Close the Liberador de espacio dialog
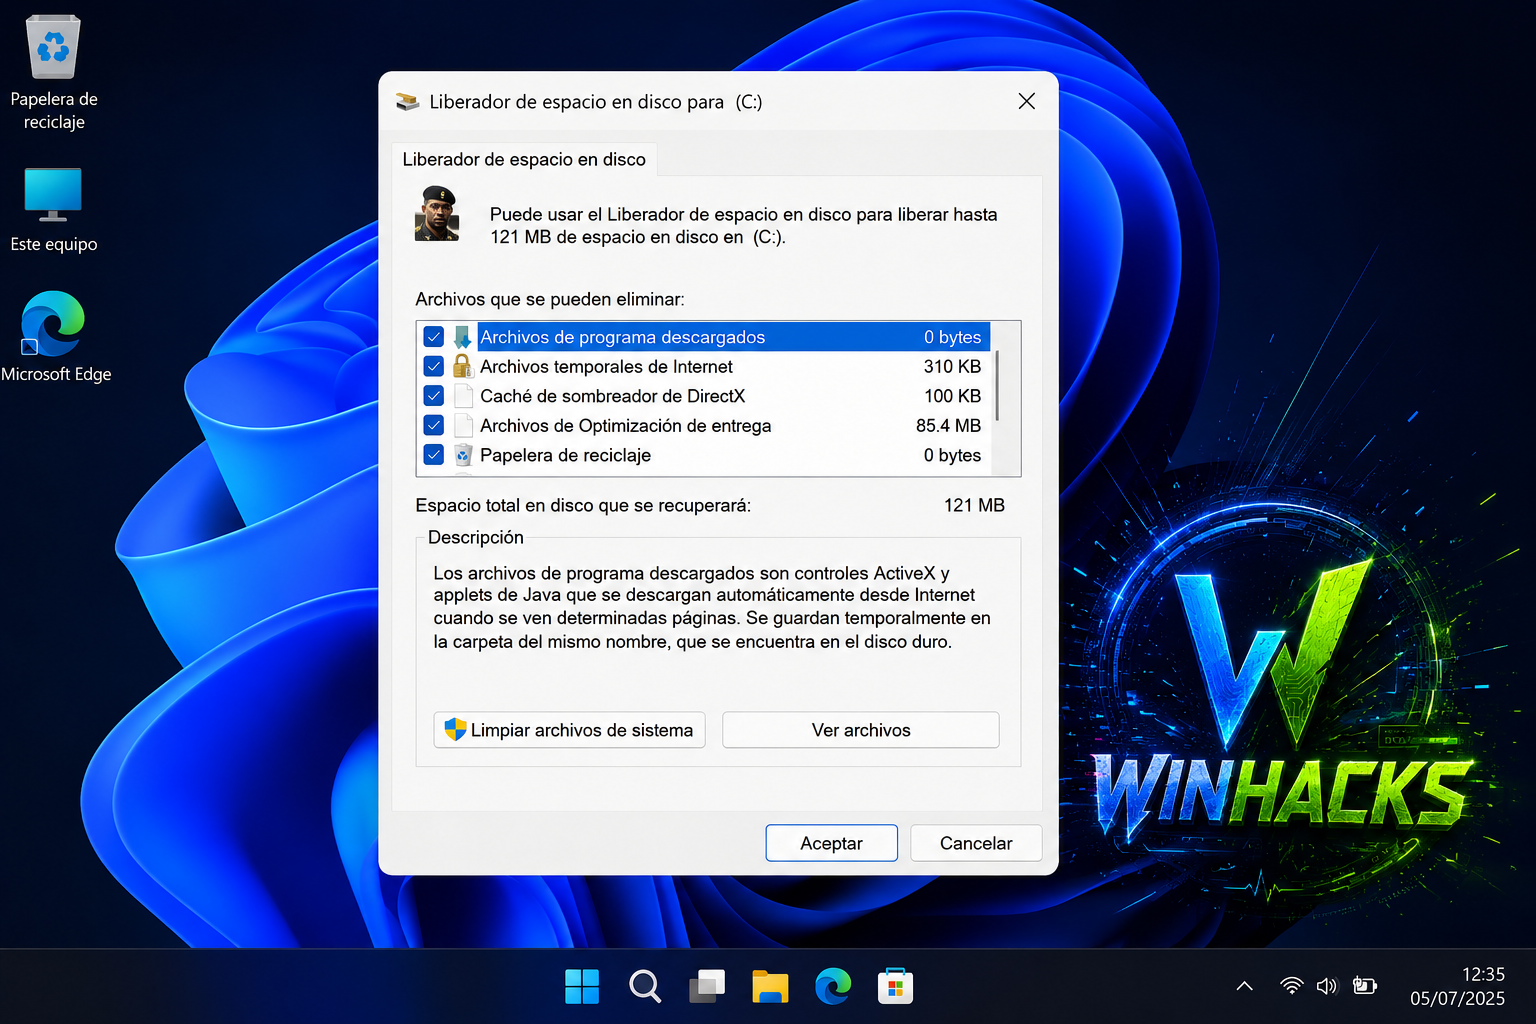 (x=1026, y=101)
